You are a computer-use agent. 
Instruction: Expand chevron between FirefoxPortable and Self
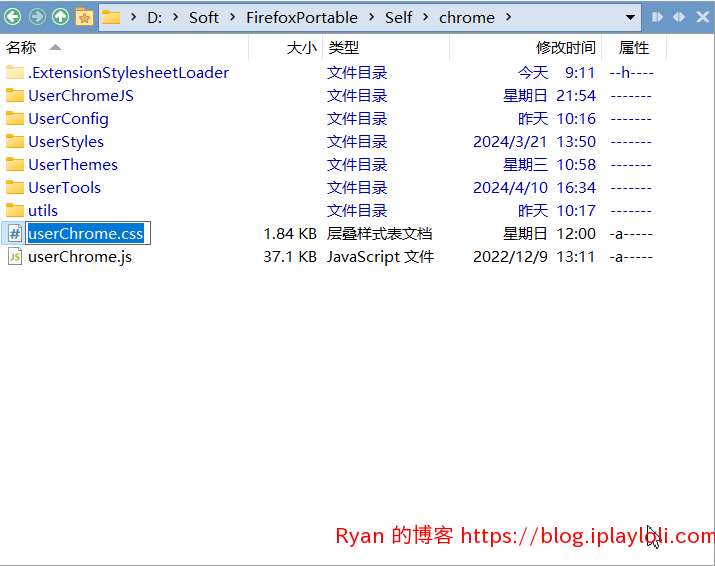(371, 17)
